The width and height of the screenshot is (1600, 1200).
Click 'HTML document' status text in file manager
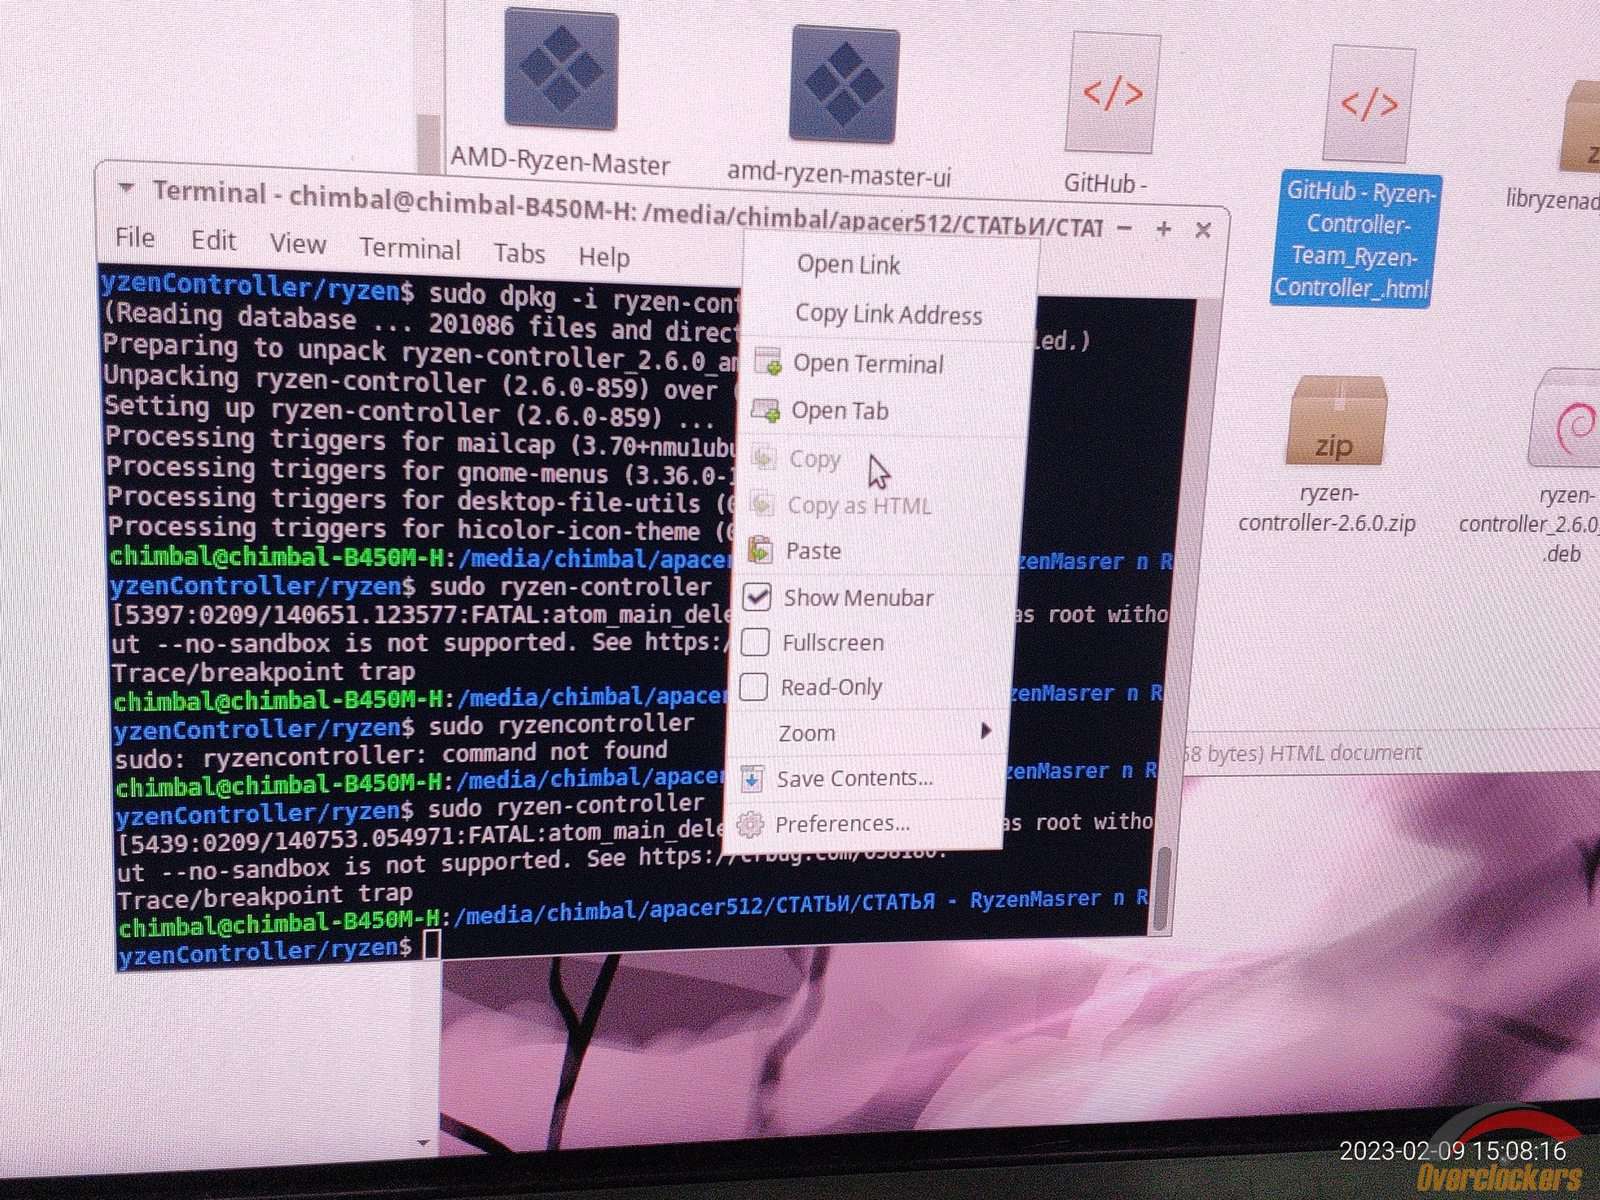pos(1345,752)
